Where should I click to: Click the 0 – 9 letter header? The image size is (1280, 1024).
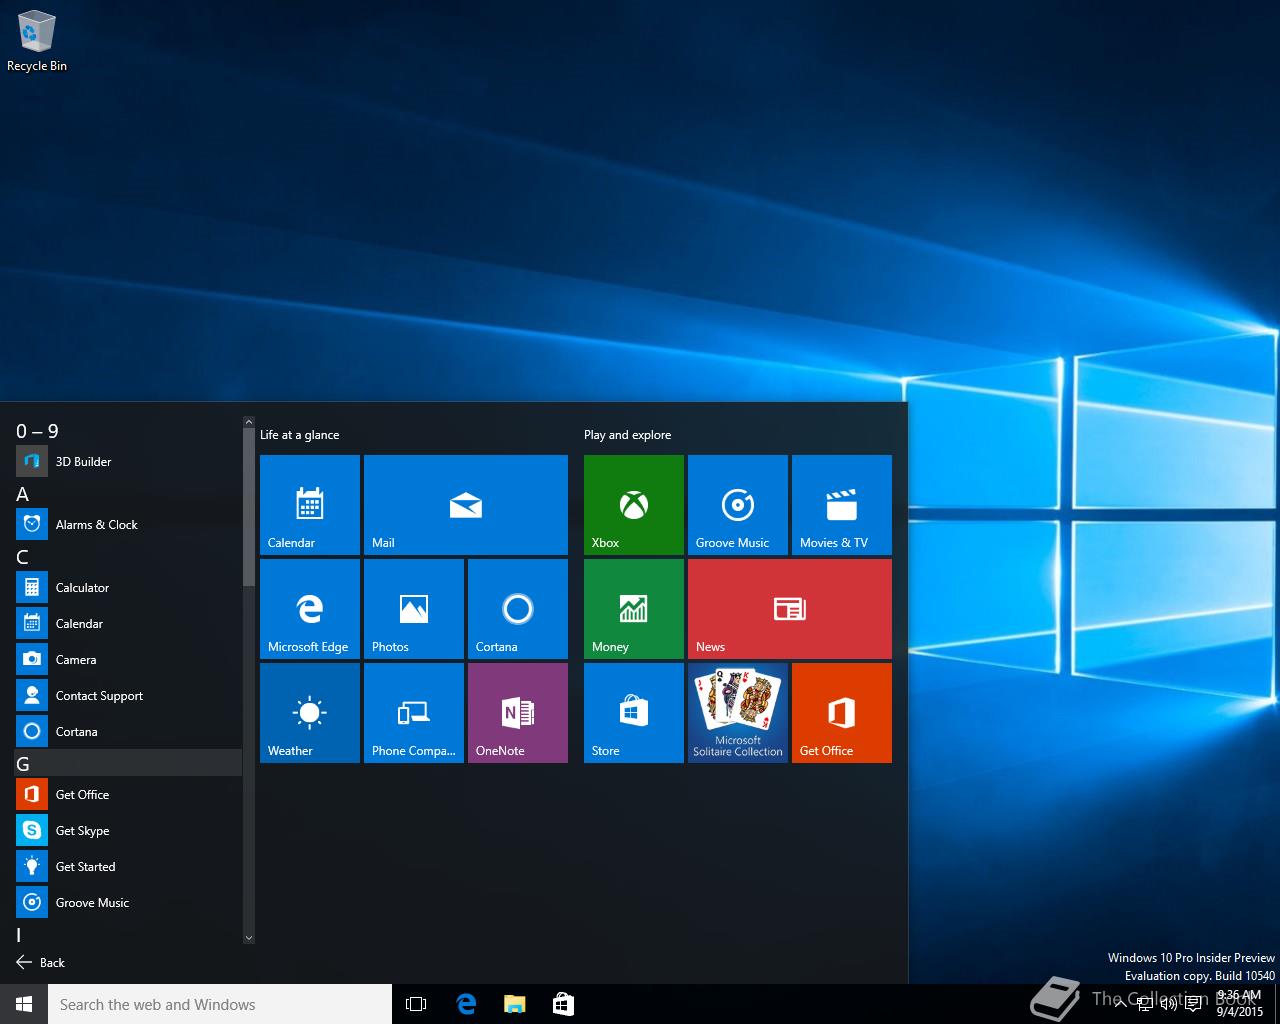(x=128, y=431)
